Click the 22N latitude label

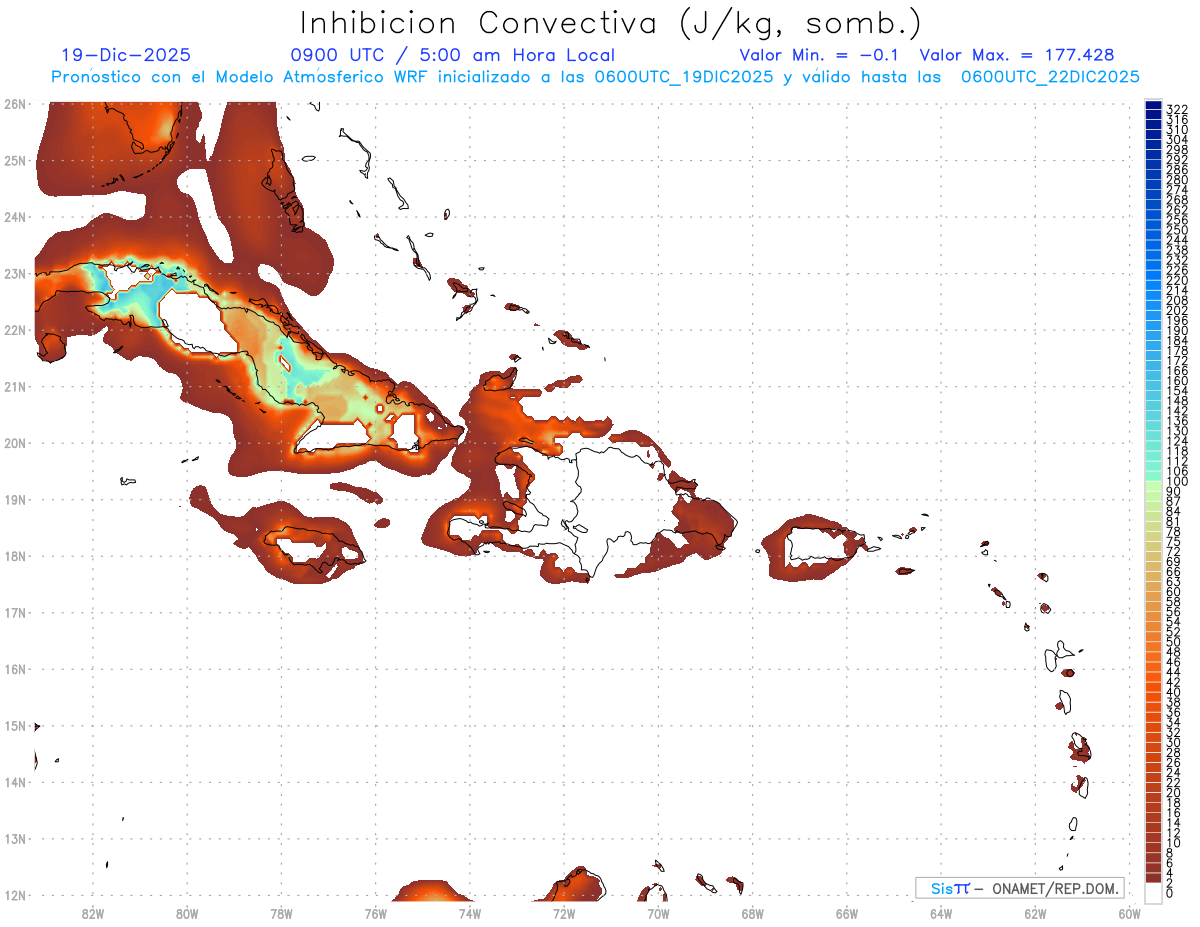15,330
